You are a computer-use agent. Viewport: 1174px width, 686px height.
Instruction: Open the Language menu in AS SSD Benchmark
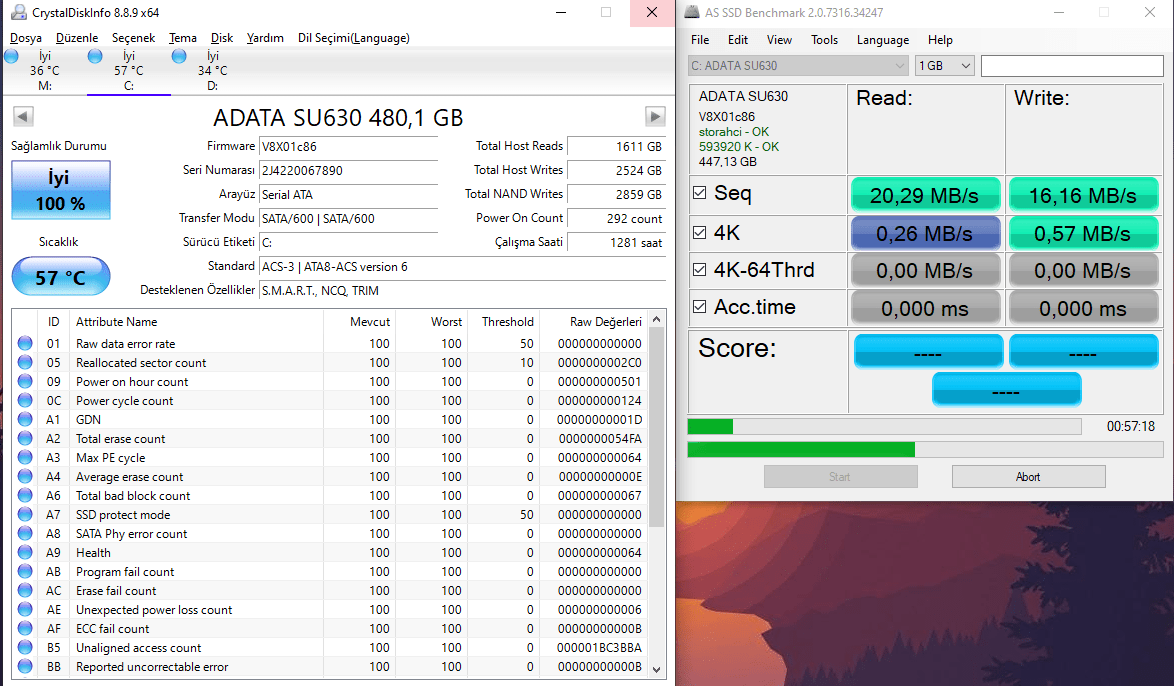(883, 40)
